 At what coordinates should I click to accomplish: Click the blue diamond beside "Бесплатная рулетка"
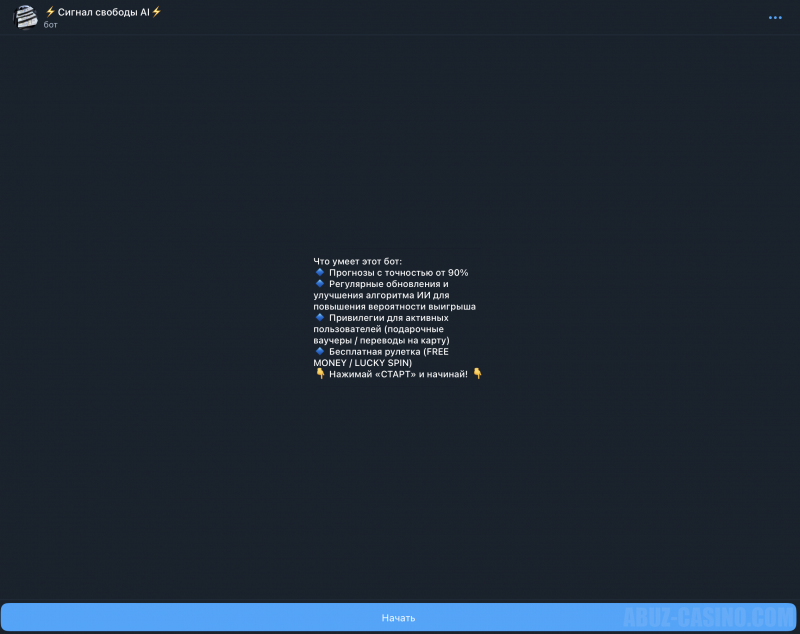pyautogui.click(x=320, y=351)
